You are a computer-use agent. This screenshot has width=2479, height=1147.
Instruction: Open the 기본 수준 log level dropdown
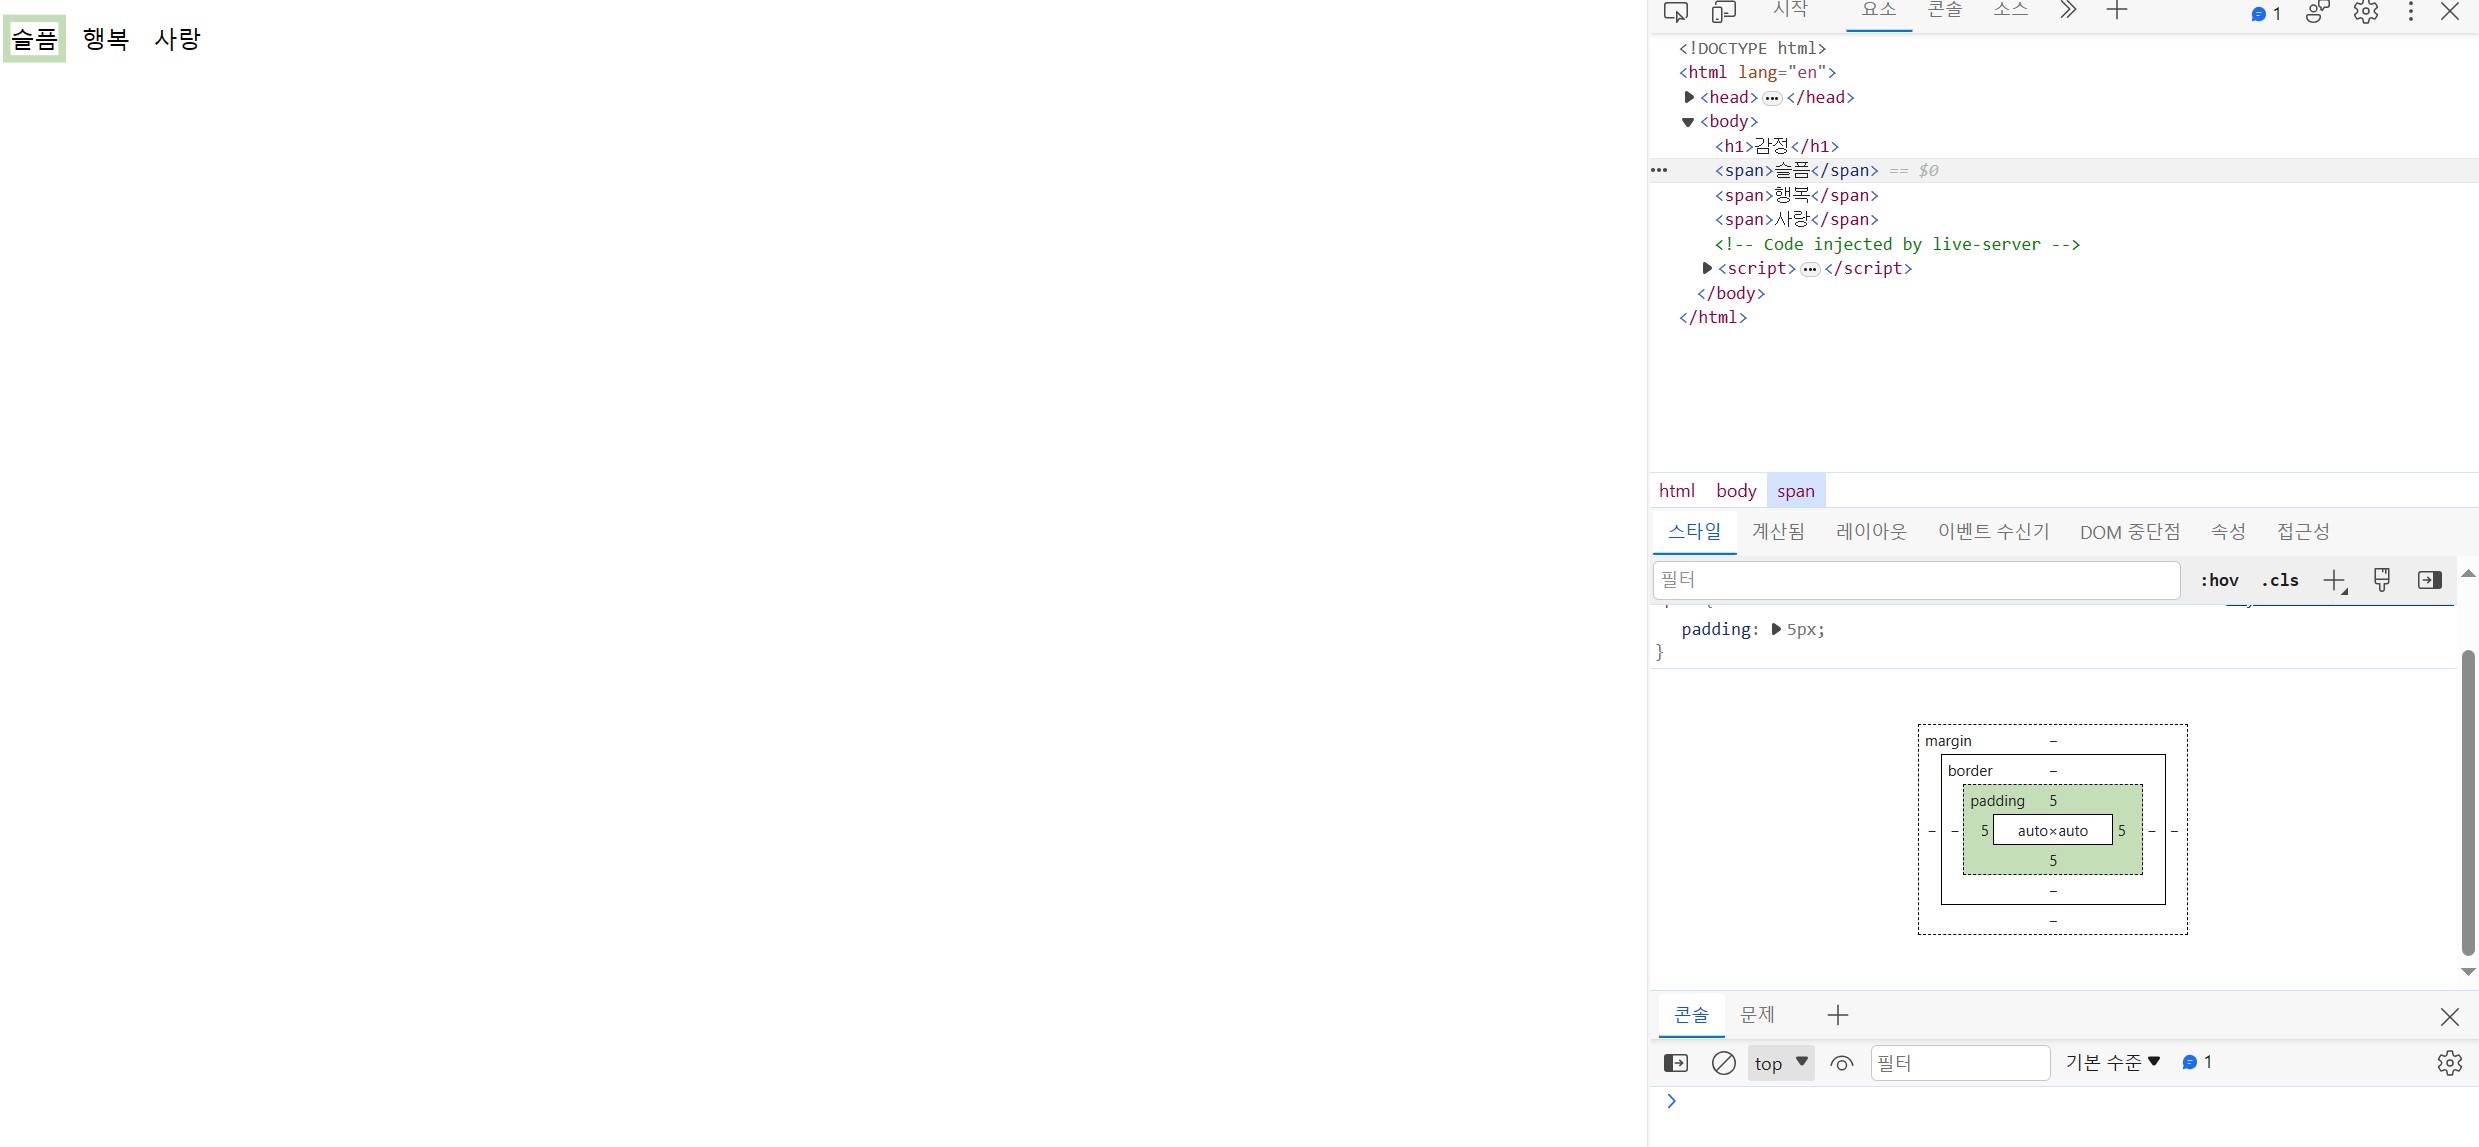2113,1063
